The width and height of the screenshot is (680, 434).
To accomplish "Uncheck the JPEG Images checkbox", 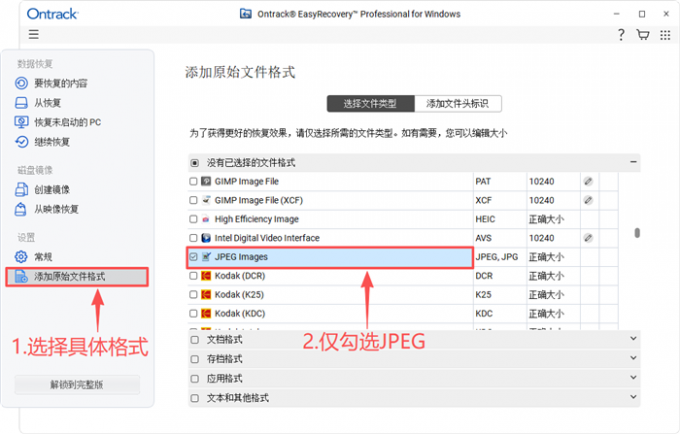I will [x=193, y=257].
